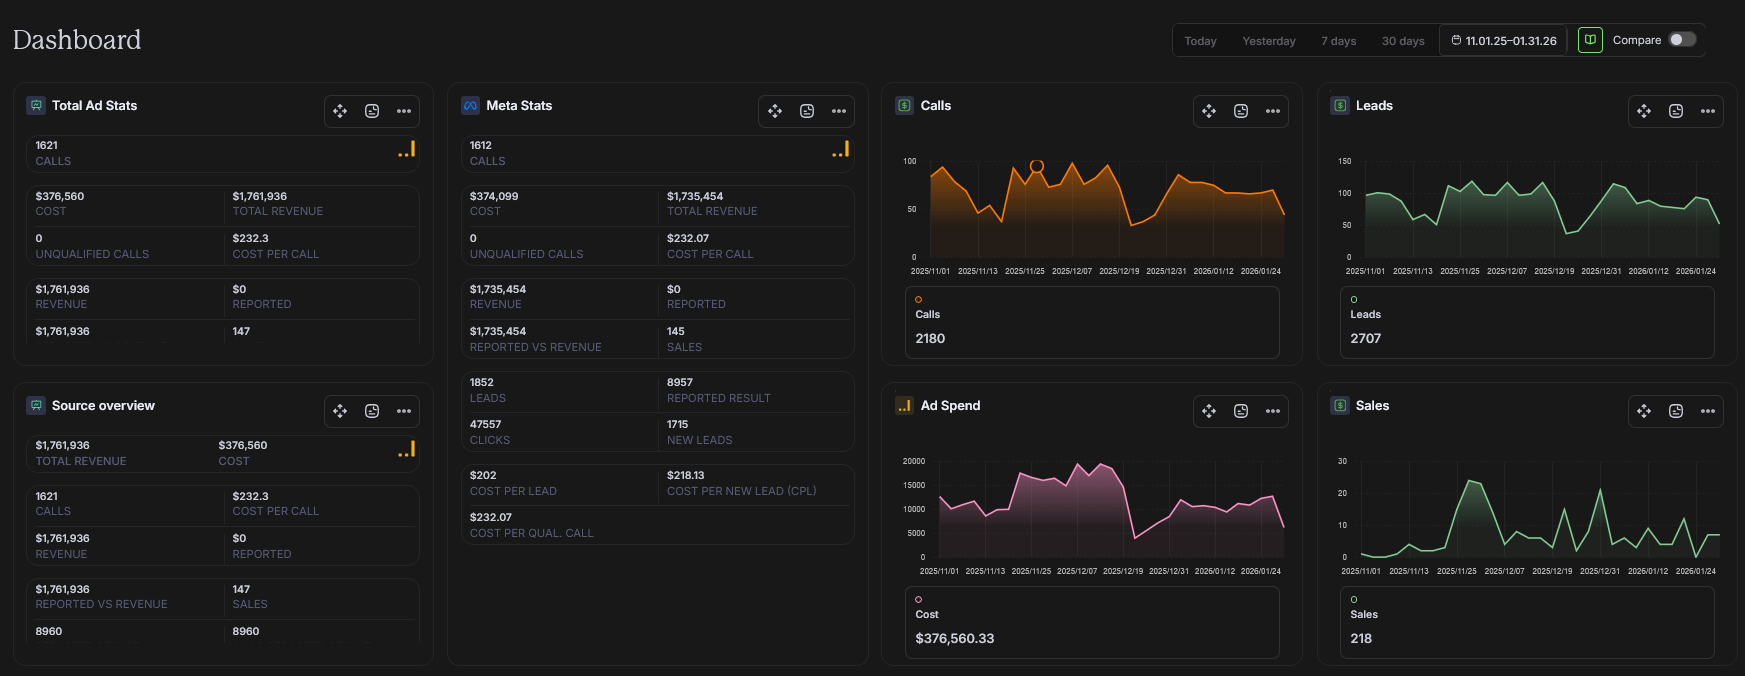Open more options on Meta Stats widget
The width and height of the screenshot is (1745, 676).
[x=839, y=111]
